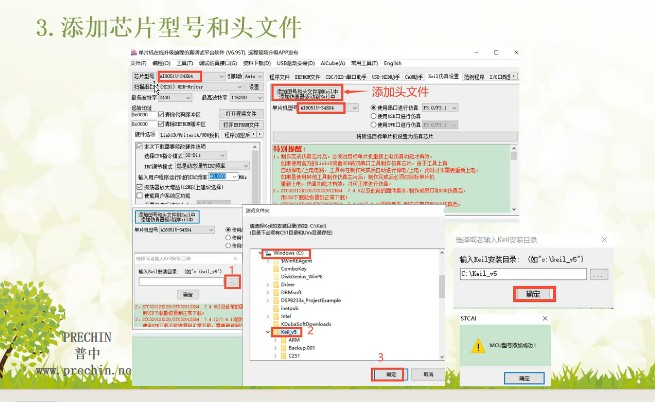This screenshot has width=655, height=402.
Task: Click the 打开EEPROM文件 button
Action: point(241,125)
